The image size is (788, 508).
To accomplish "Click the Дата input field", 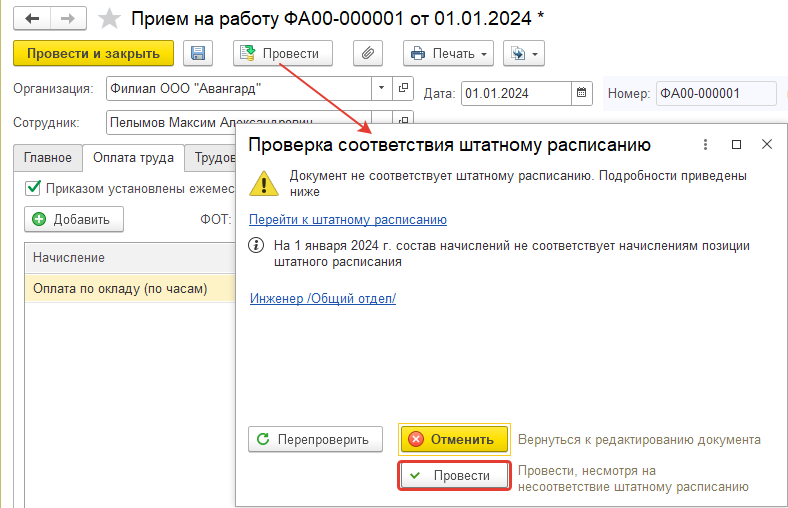I will pyautogui.click(x=516, y=93).
